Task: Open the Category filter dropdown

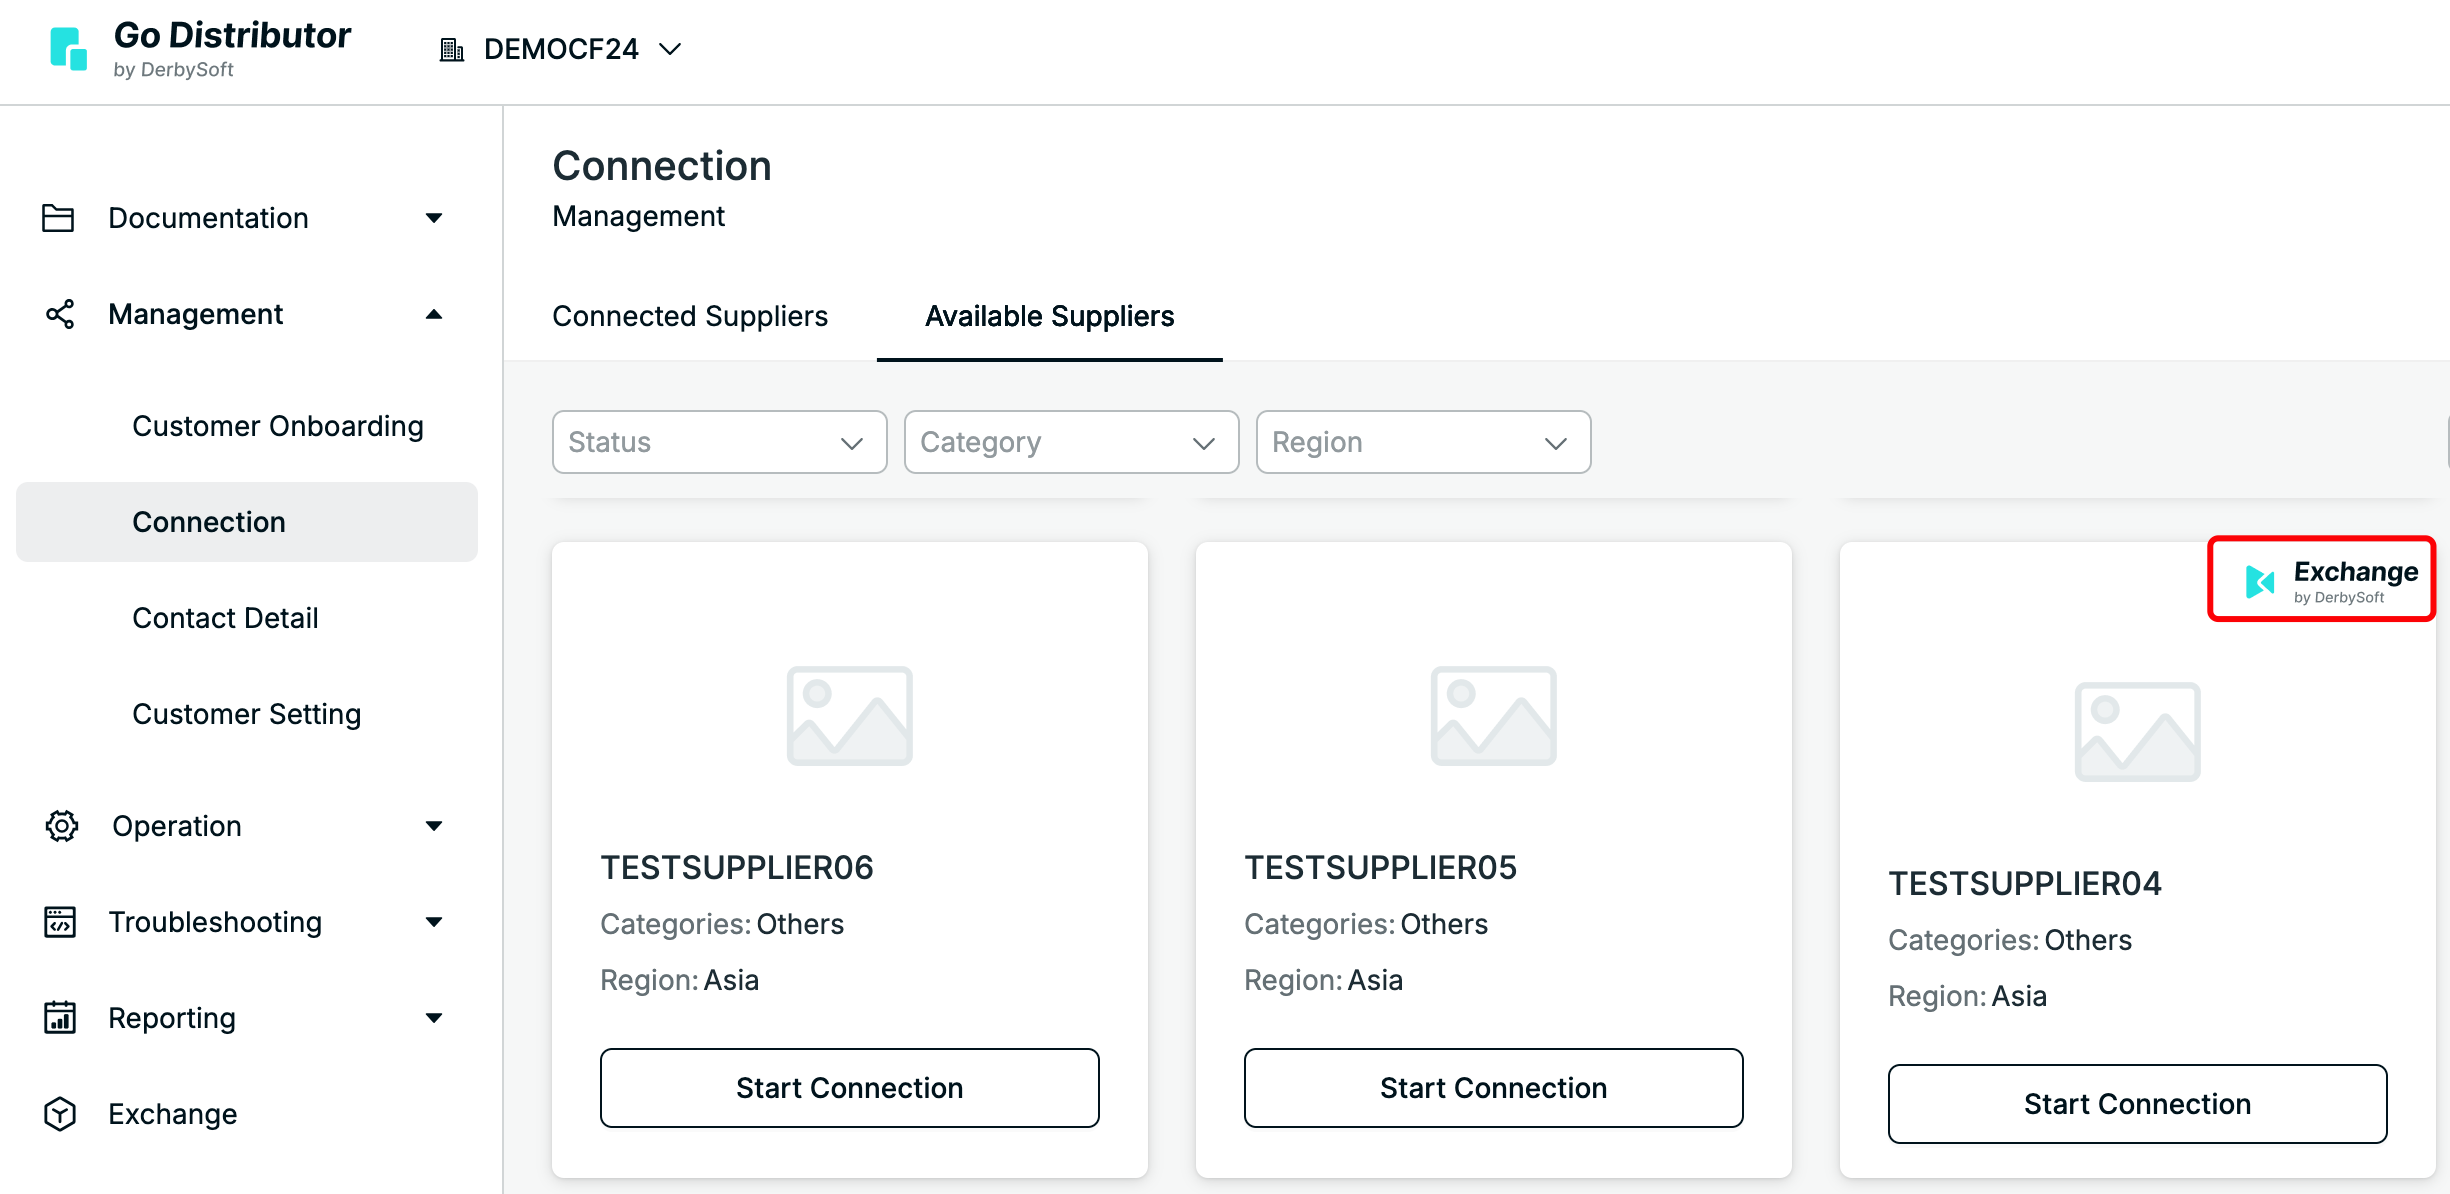Action: tap(1071, 442)
